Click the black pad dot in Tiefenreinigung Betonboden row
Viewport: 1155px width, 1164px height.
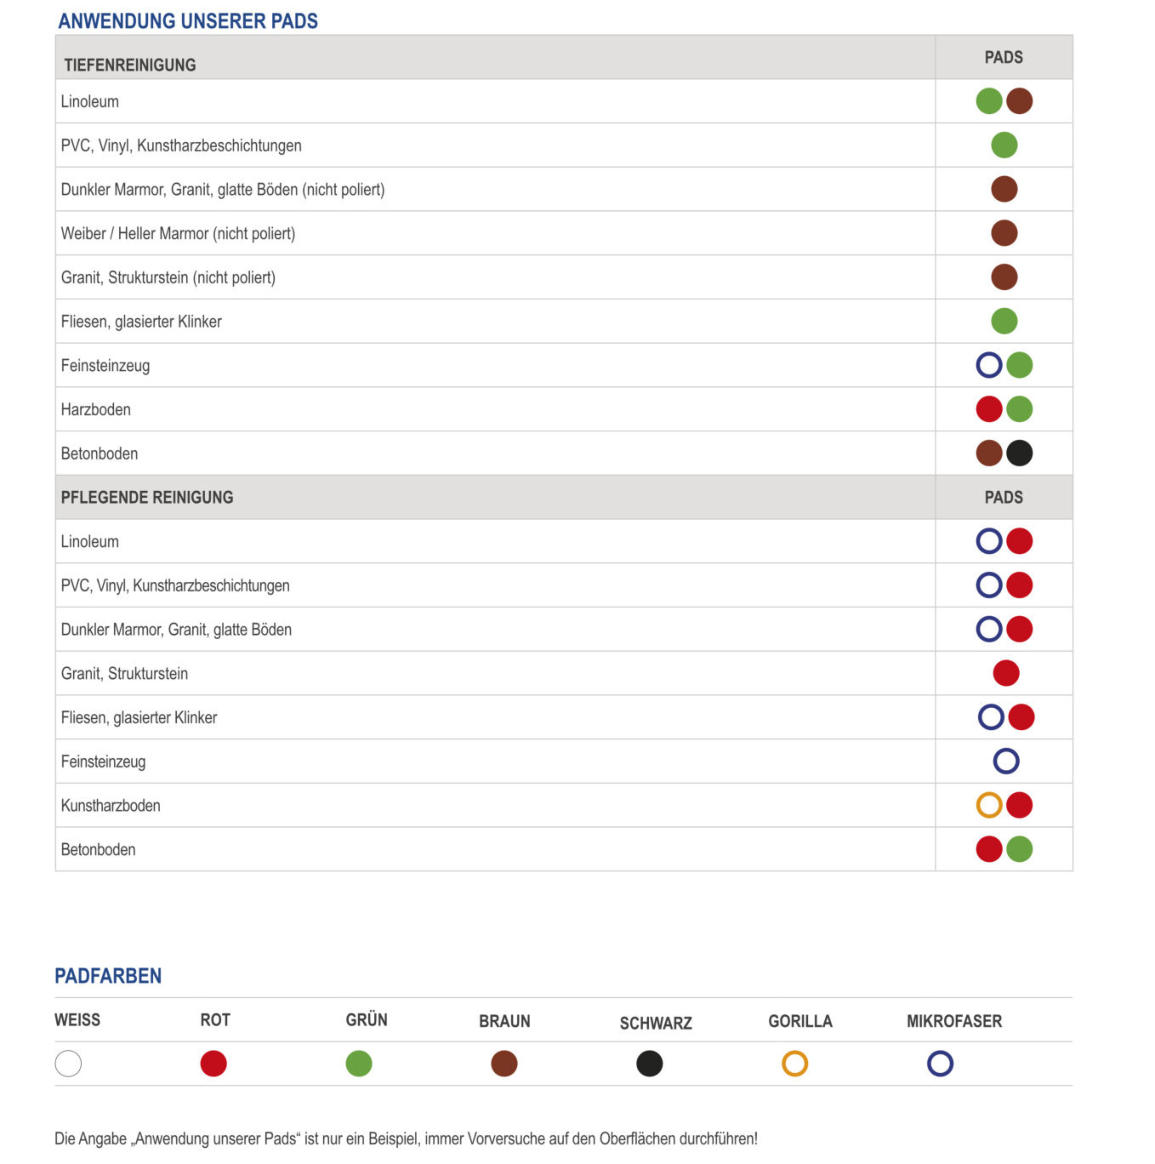[1019, 453]
